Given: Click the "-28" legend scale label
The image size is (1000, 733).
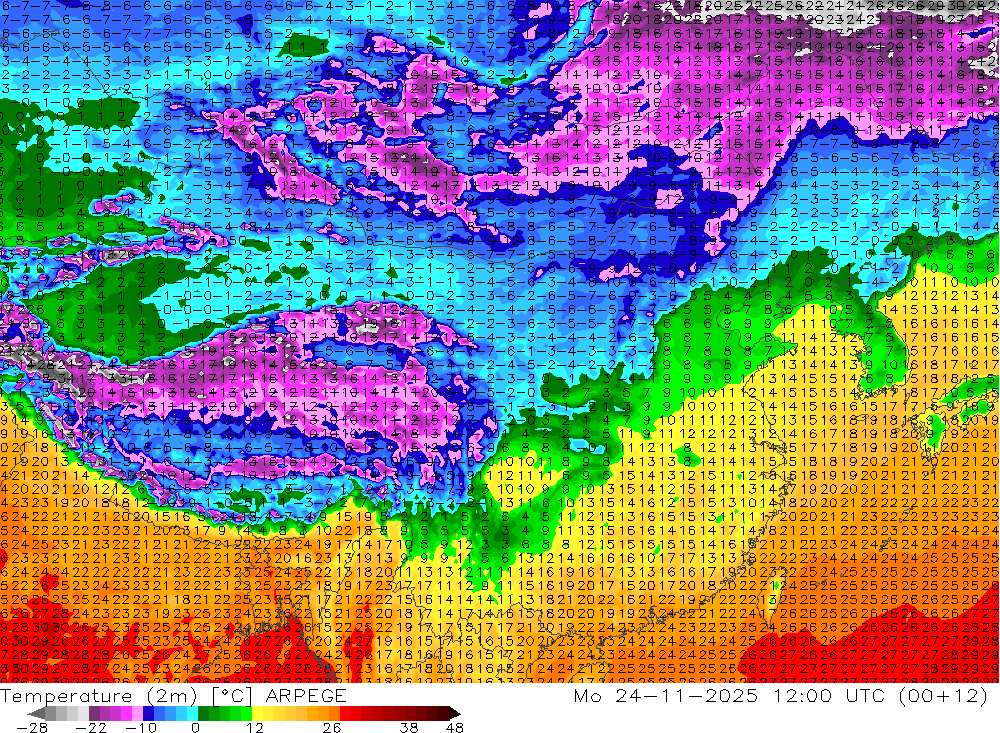Looking at the screenshot, I should (32, 727).
